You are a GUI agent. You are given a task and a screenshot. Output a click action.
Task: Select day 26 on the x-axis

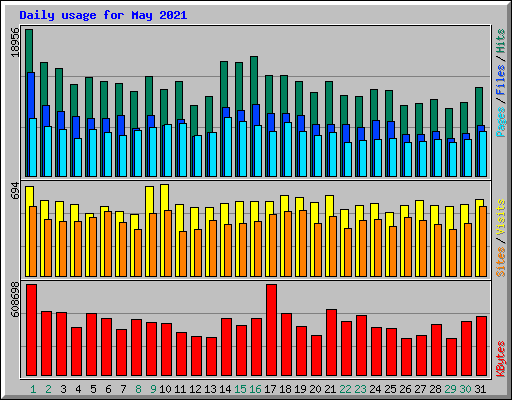coord(405,389)
